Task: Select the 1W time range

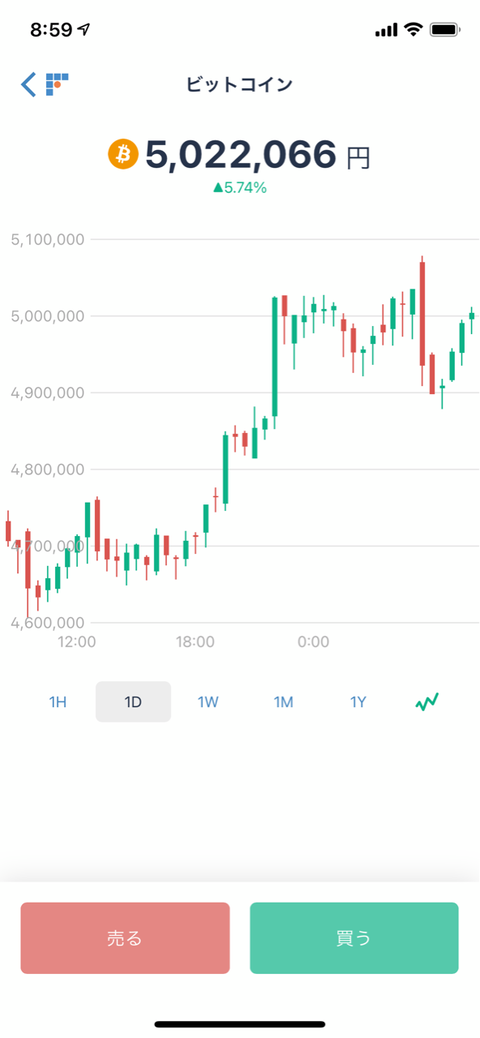Action: [208, 702]
